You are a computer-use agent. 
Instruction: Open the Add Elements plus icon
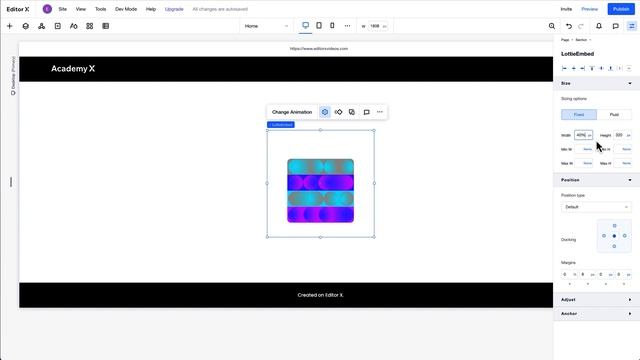point(9,26)
